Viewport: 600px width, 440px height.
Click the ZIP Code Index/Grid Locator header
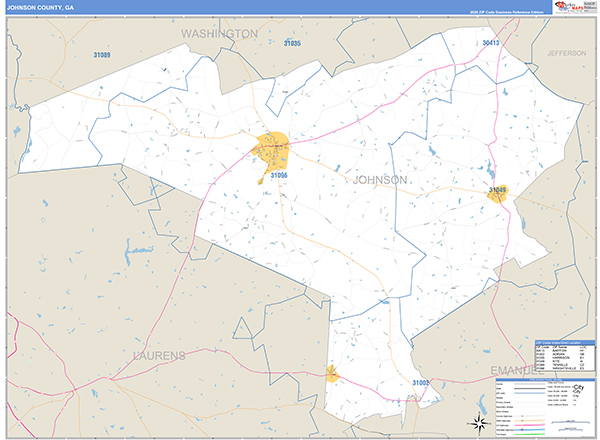coord(565,343)
